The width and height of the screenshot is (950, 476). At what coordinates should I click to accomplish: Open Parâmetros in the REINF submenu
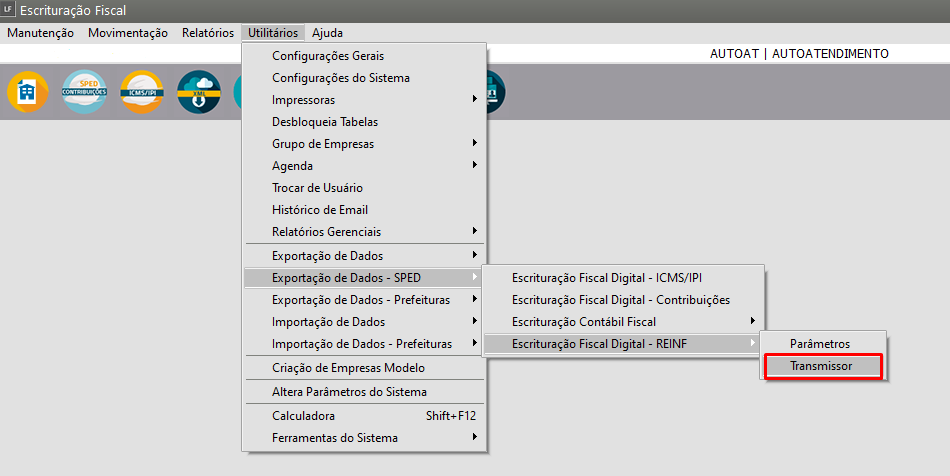[x=820, y=344]
